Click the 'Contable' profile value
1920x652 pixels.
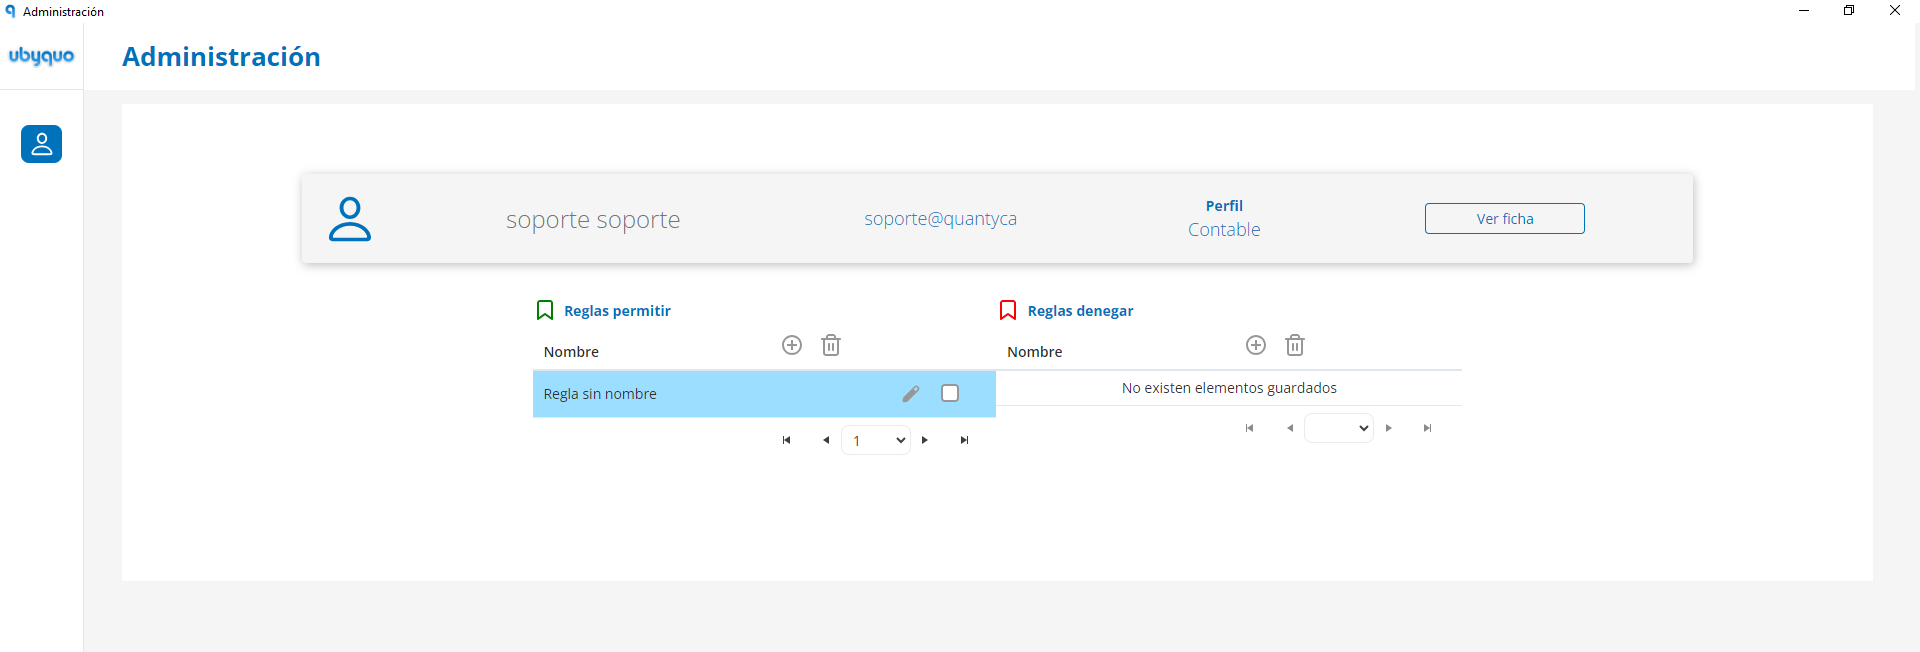click(1224, 230)
